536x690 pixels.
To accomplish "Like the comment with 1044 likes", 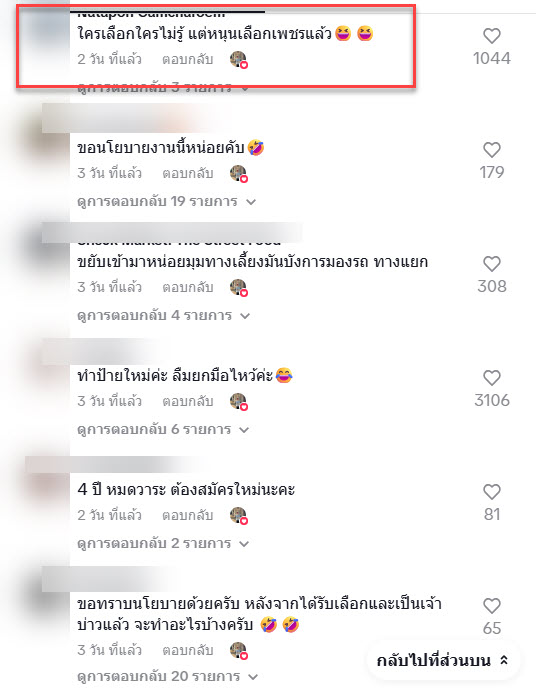I will pyautogui.click(x=492, y=36).
